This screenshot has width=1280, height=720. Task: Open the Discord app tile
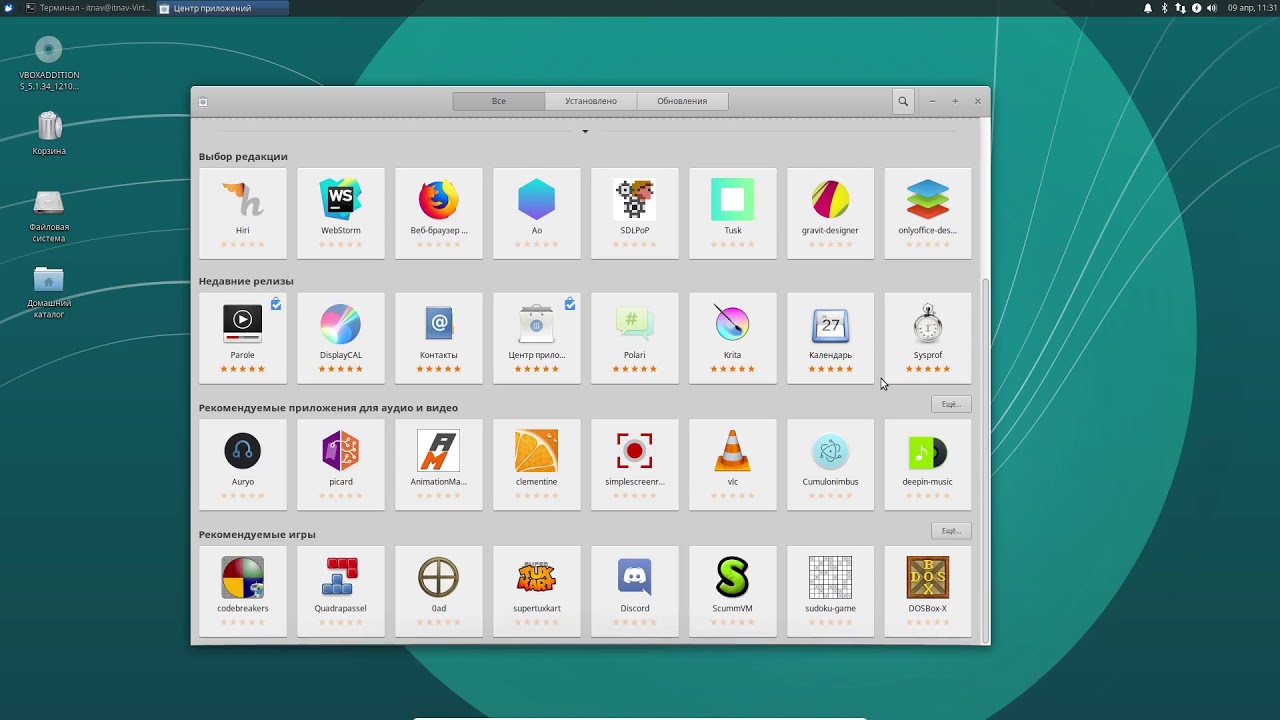click(x=635, y=592)
